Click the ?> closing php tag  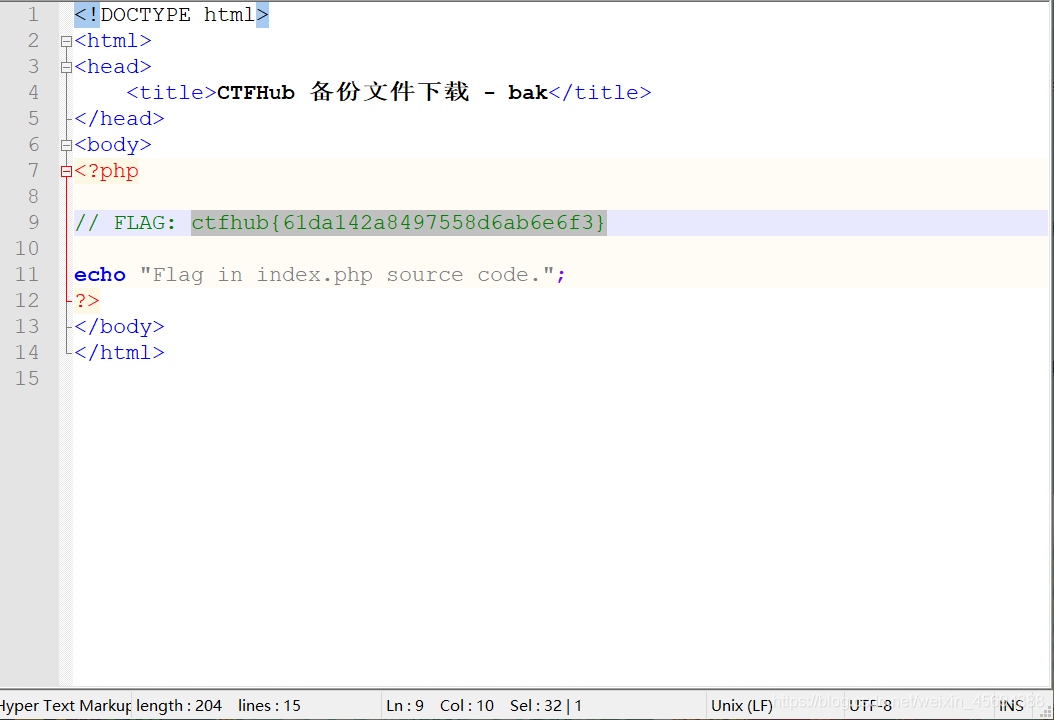point(87,301)
